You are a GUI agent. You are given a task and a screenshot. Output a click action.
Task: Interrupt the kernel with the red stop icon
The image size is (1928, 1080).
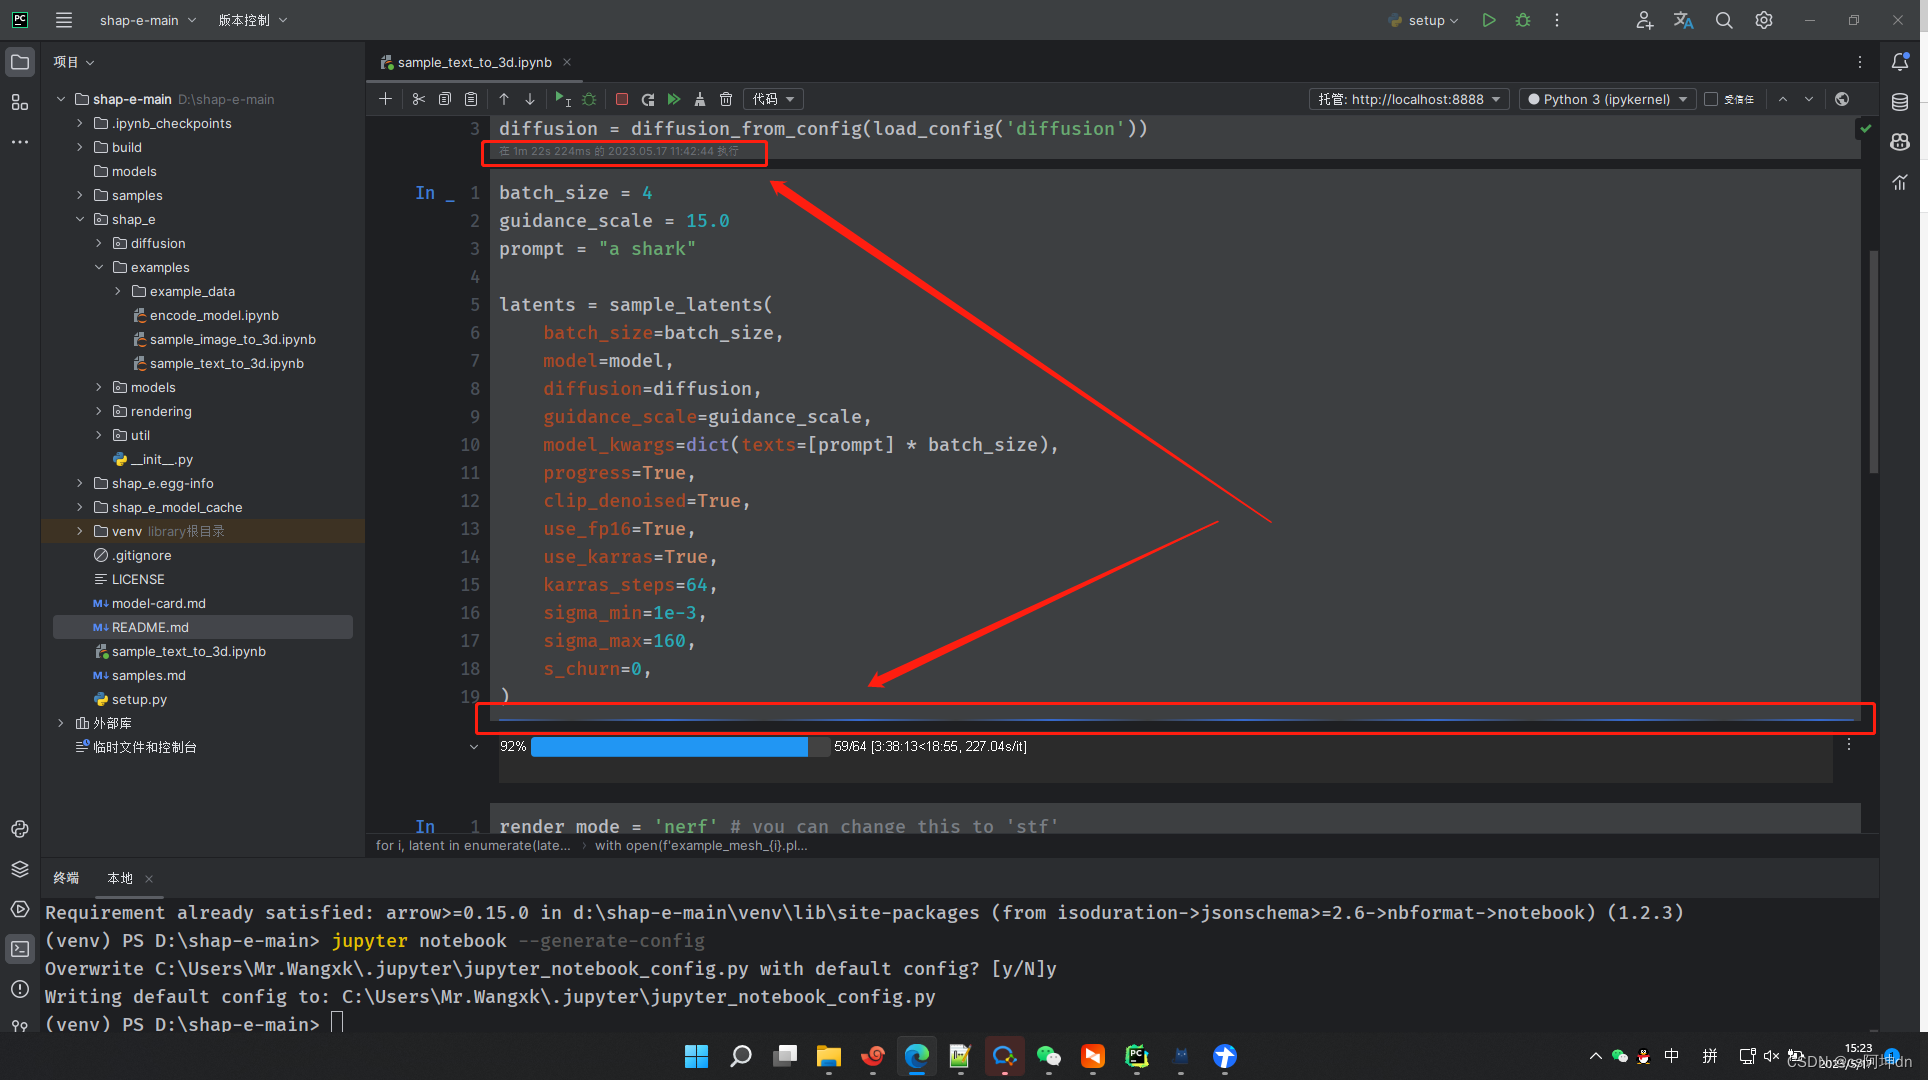pyautogui.click(x=622, y=99)
